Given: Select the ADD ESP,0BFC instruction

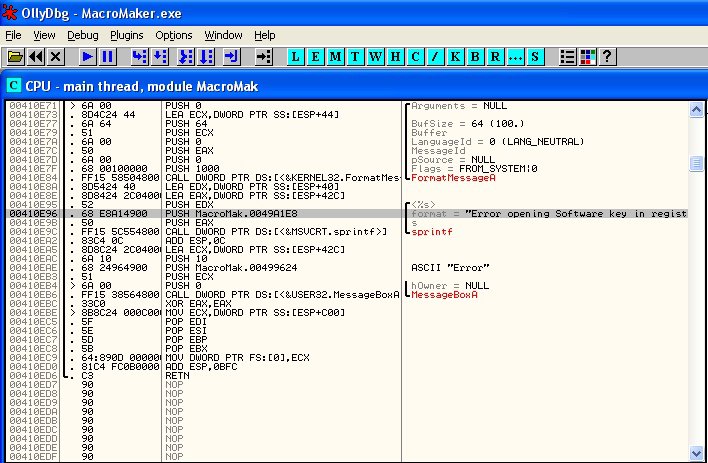Looking at the screenshot, I should point(201,367).
